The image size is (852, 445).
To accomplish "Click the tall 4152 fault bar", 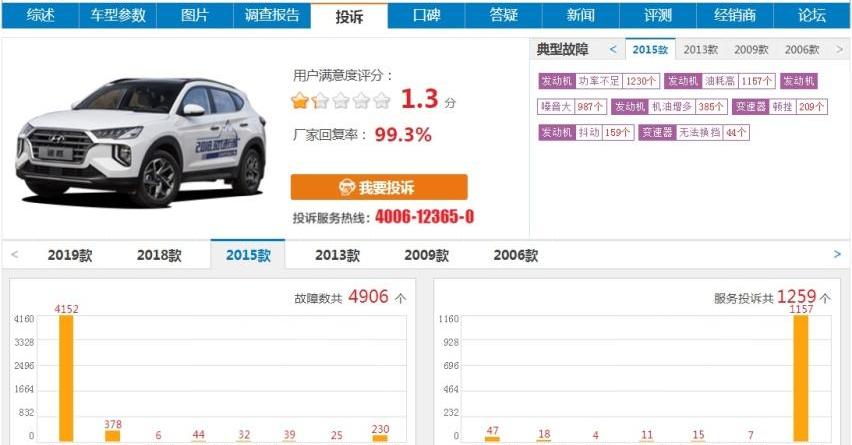I will [66, 378].
